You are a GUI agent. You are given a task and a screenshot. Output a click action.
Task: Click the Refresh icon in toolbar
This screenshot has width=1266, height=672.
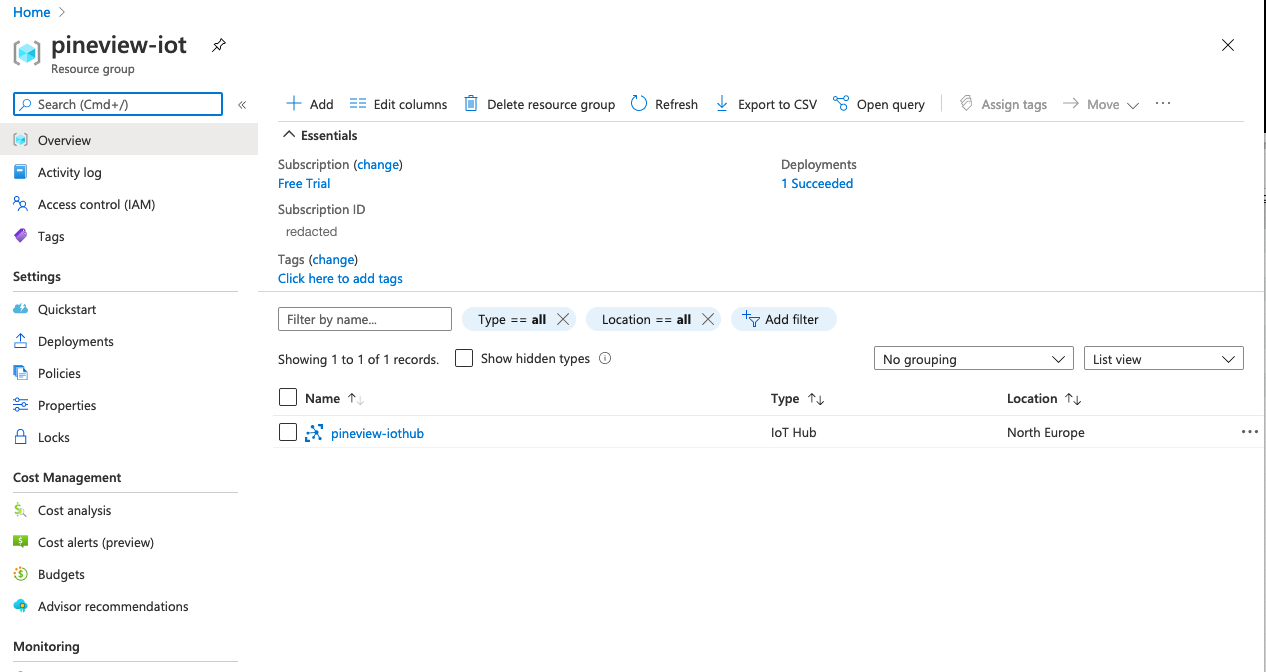pos(639,104)
